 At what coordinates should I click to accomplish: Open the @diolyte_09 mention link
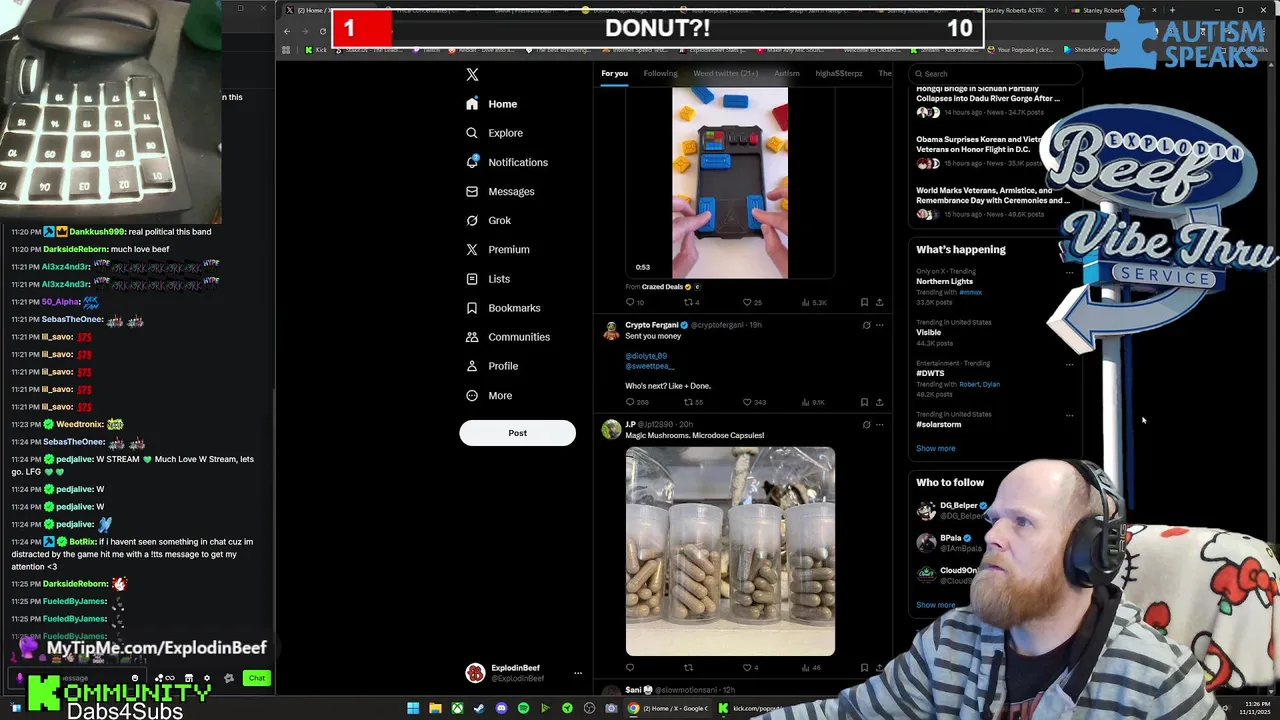[646, 356]
